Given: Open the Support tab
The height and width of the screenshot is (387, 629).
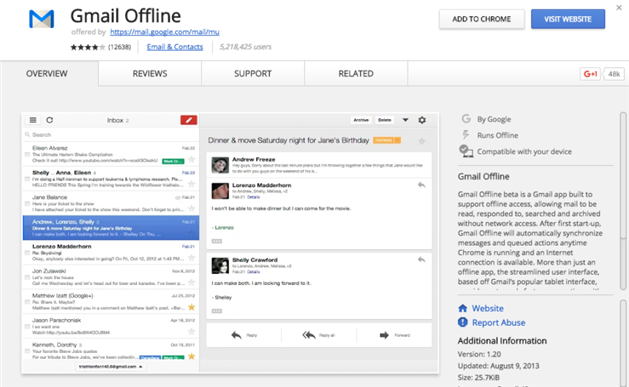Looking at the screenshot, I should click(x=253, y=73).
